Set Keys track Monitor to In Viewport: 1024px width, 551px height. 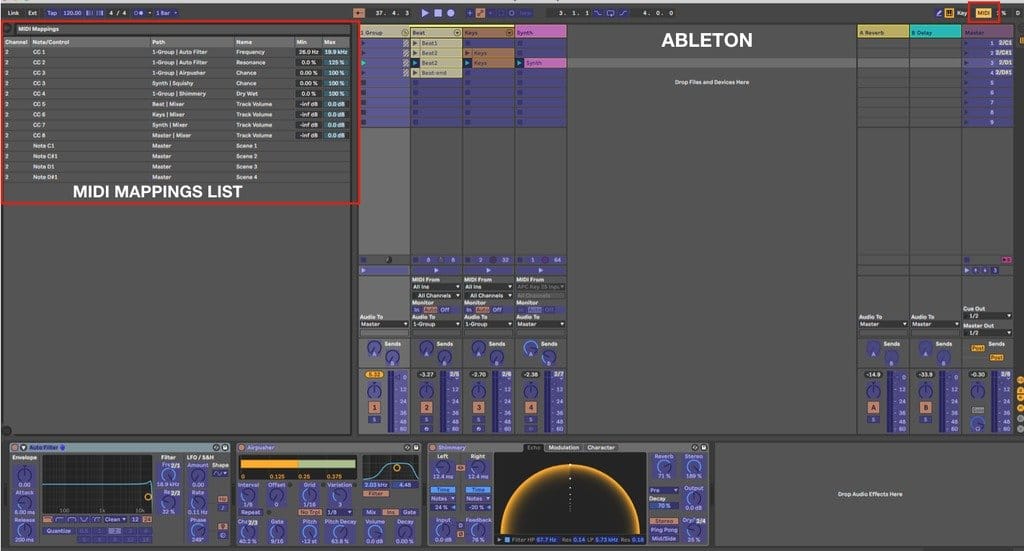point(469,310)
